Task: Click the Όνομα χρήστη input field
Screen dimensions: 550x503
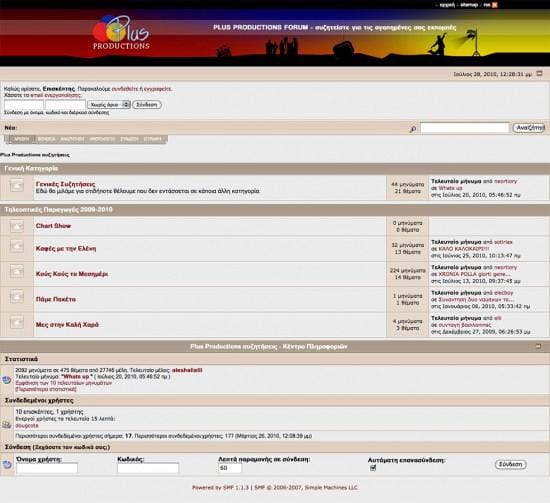Action: pyautogui.click(x=47, y=468)
